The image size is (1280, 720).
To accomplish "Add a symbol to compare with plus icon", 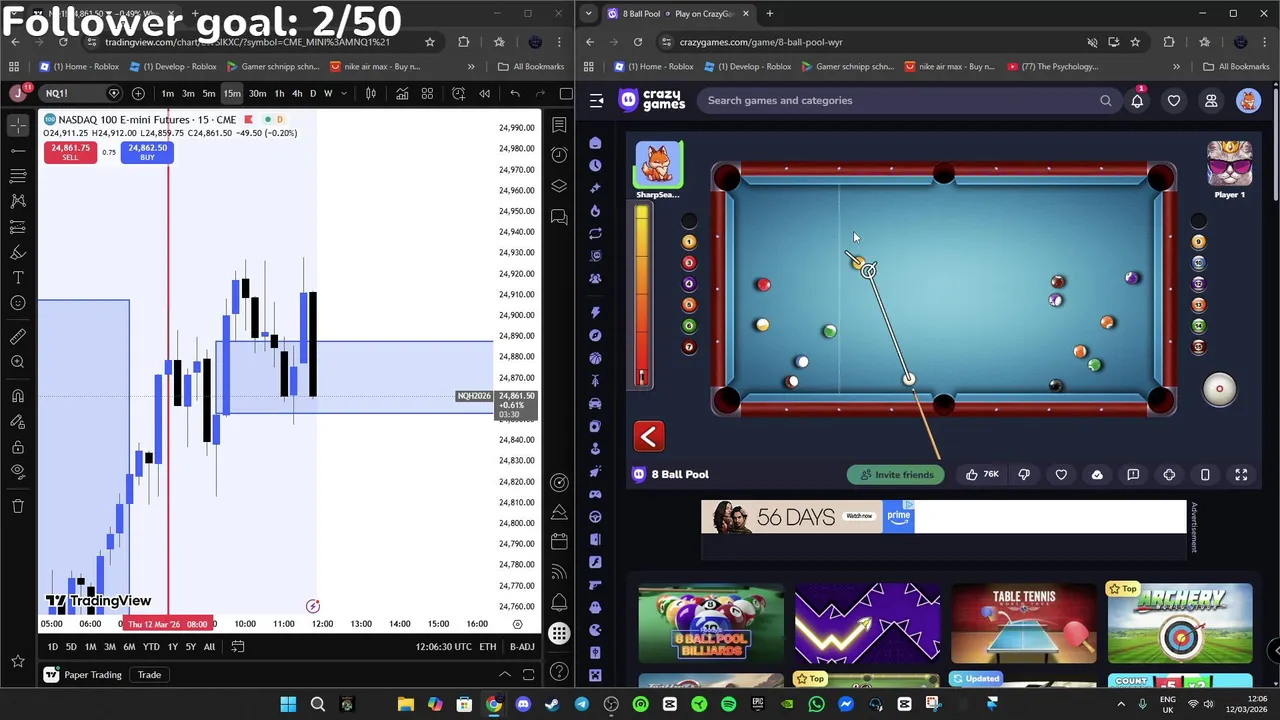I will pyautogui.click(x=138, y=93).
